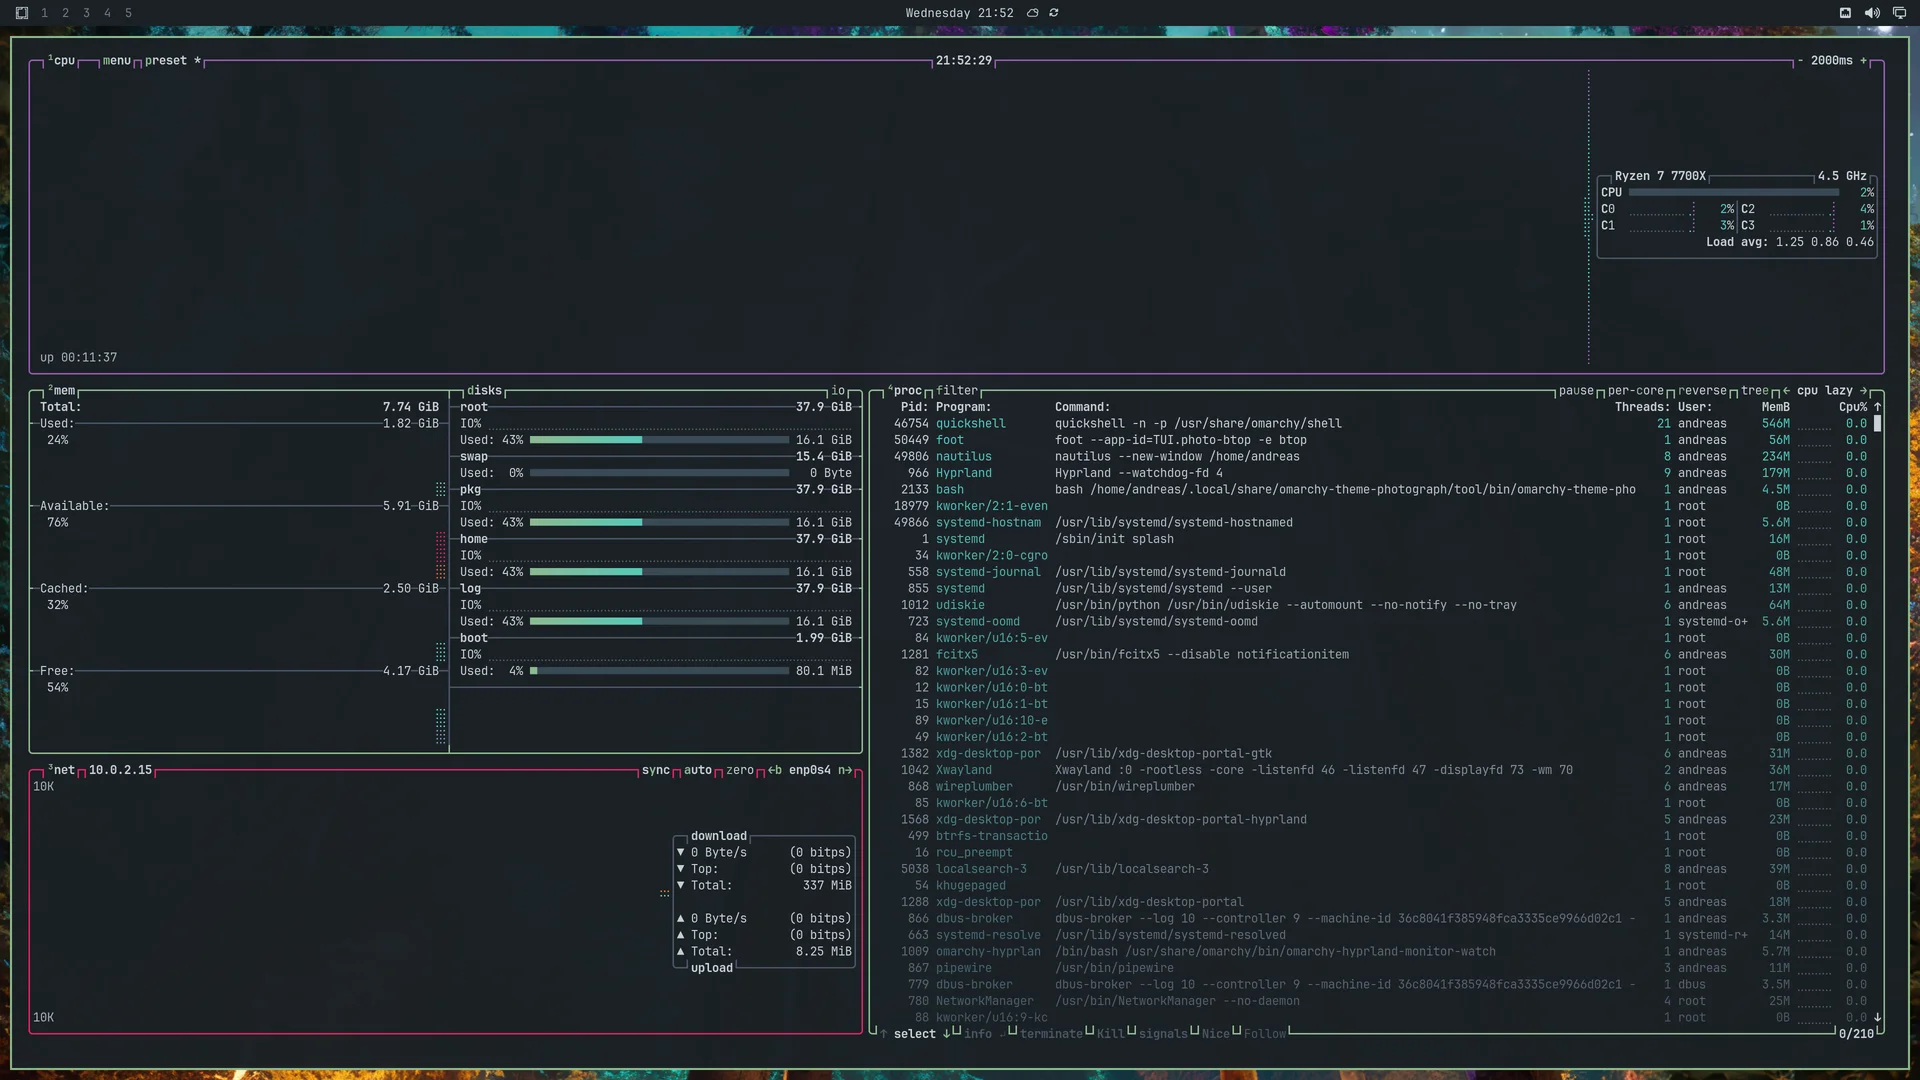The height and width of the screenshot is (1080, 1920).
Task: Switch to next network interface after enp0s4
Action: [845, 770]
